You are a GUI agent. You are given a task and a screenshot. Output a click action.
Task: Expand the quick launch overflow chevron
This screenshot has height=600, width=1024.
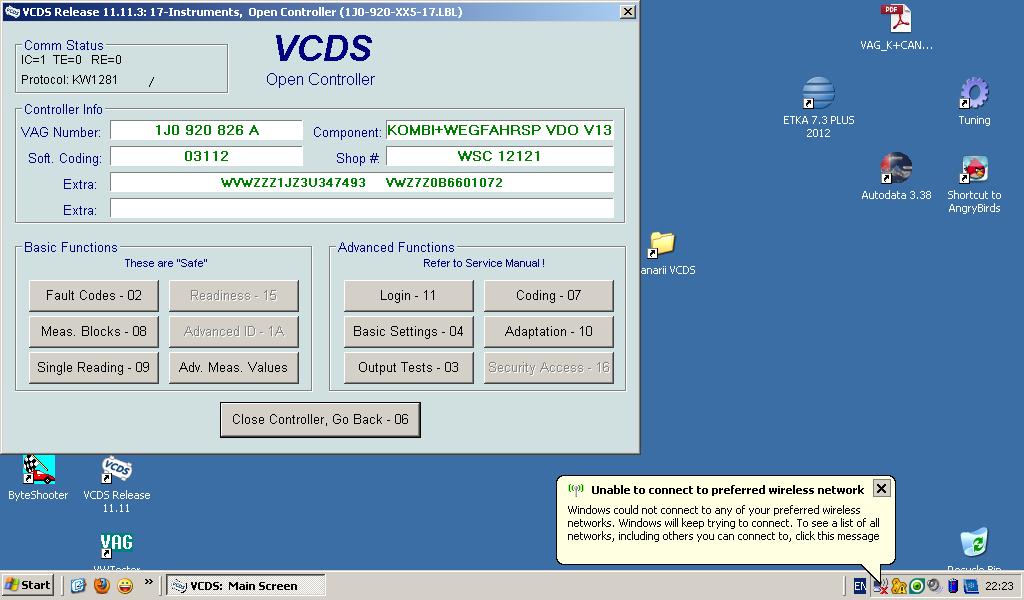tap(149, 582)
